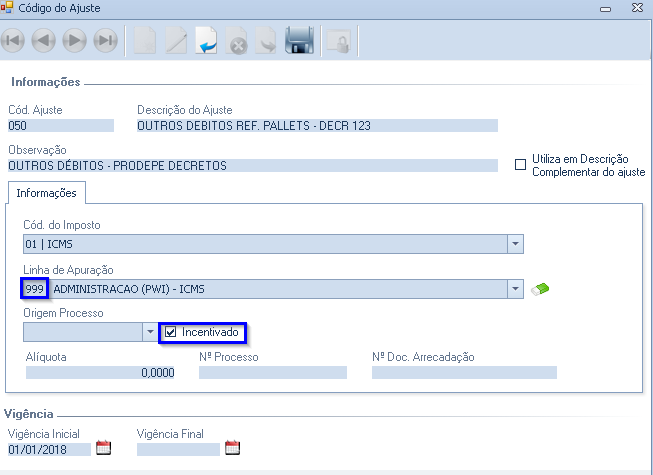Image resolution: width=653 pixels, height=475 pixels.
Task: Click the grayed arrow page icon
Action: click(266, 40)
